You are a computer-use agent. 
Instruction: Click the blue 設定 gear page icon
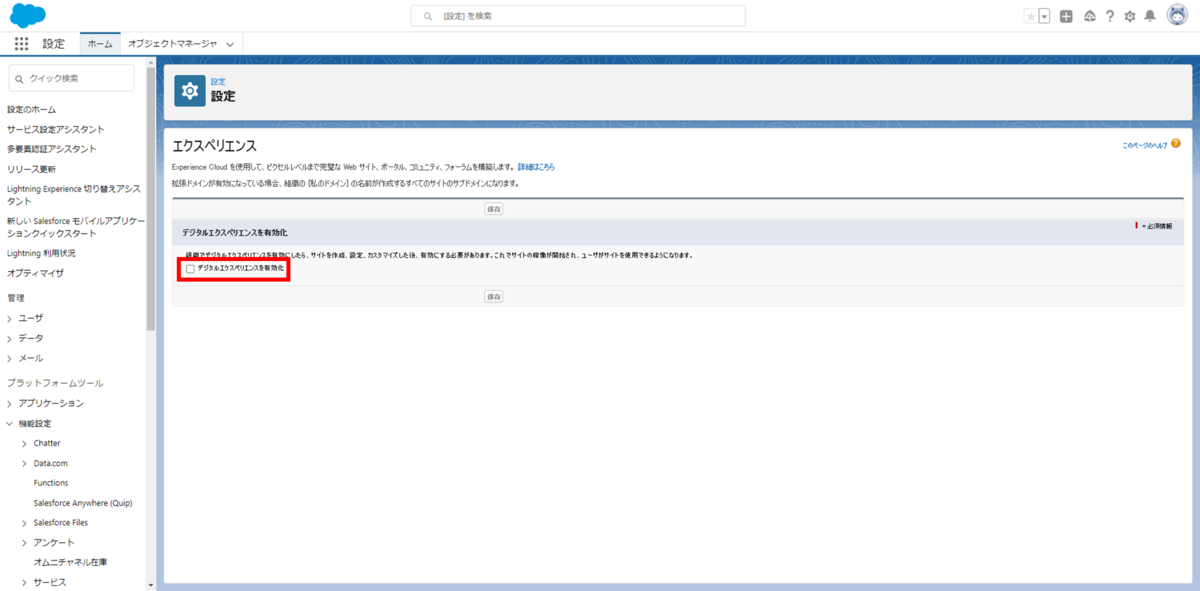click(x=190, y=90)
